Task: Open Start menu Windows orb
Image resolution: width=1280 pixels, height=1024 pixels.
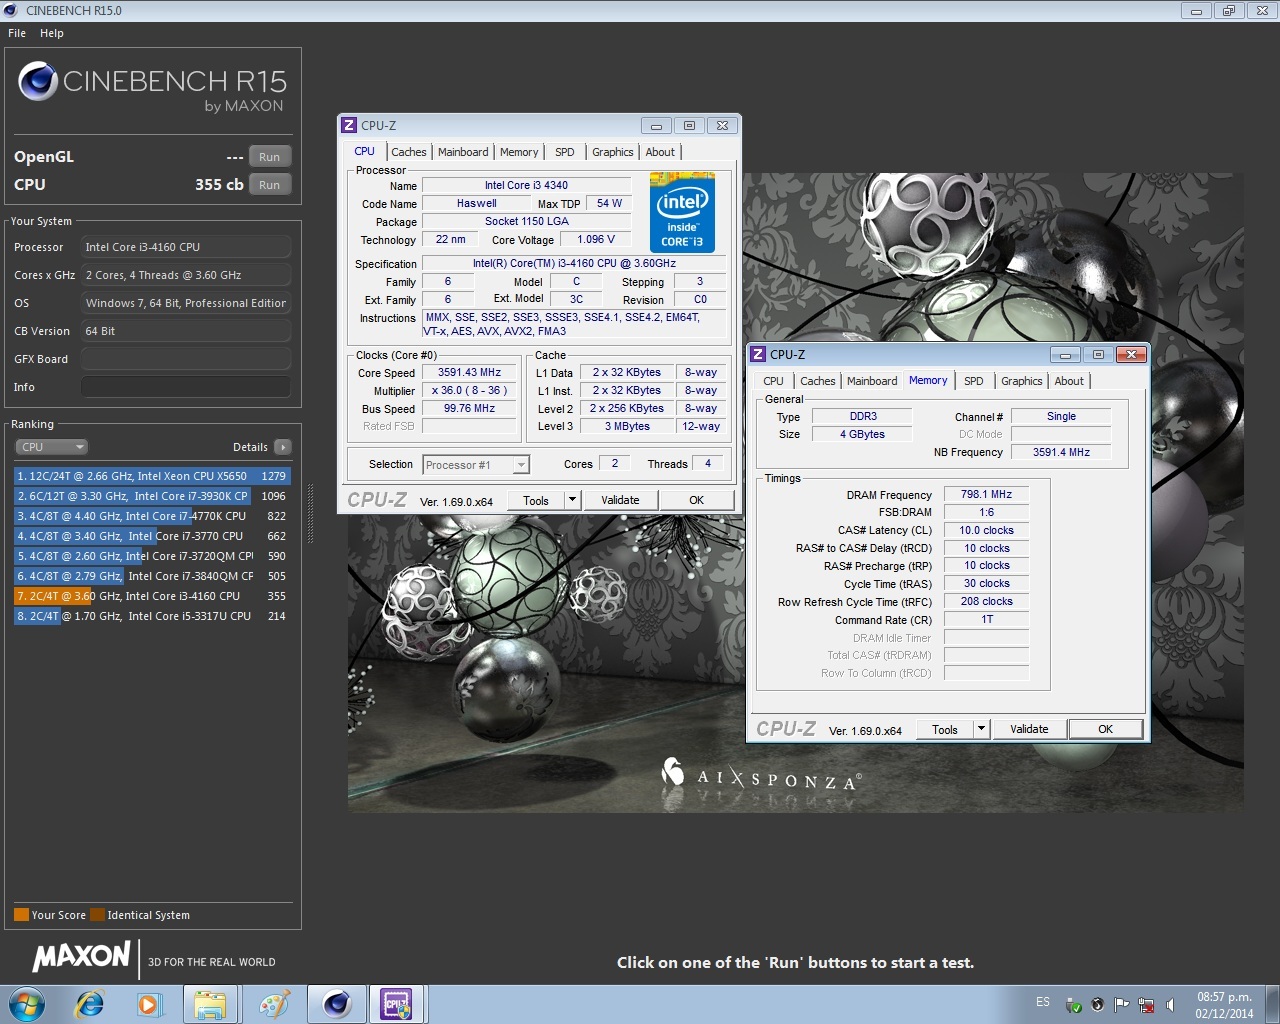Action: [x=26, y=1004]
